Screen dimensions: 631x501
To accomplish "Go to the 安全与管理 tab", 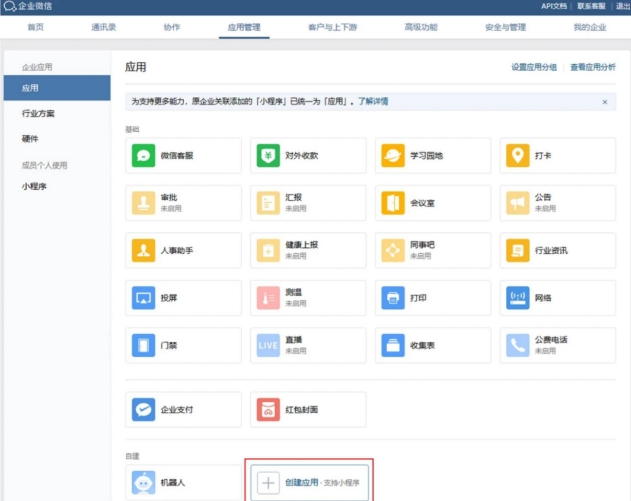I will 505,27.
